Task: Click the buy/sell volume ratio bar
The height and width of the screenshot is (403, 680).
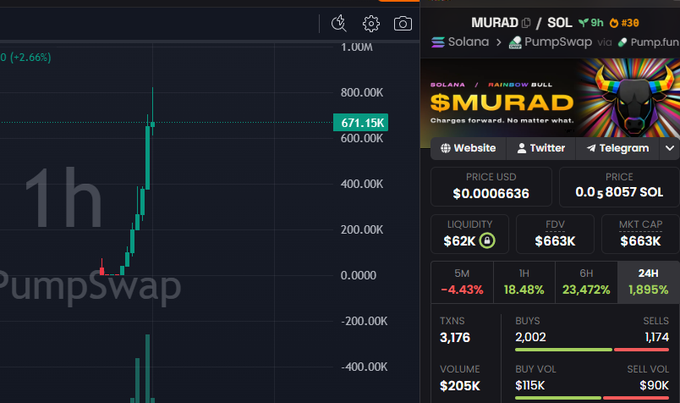Action: point(592,398)
